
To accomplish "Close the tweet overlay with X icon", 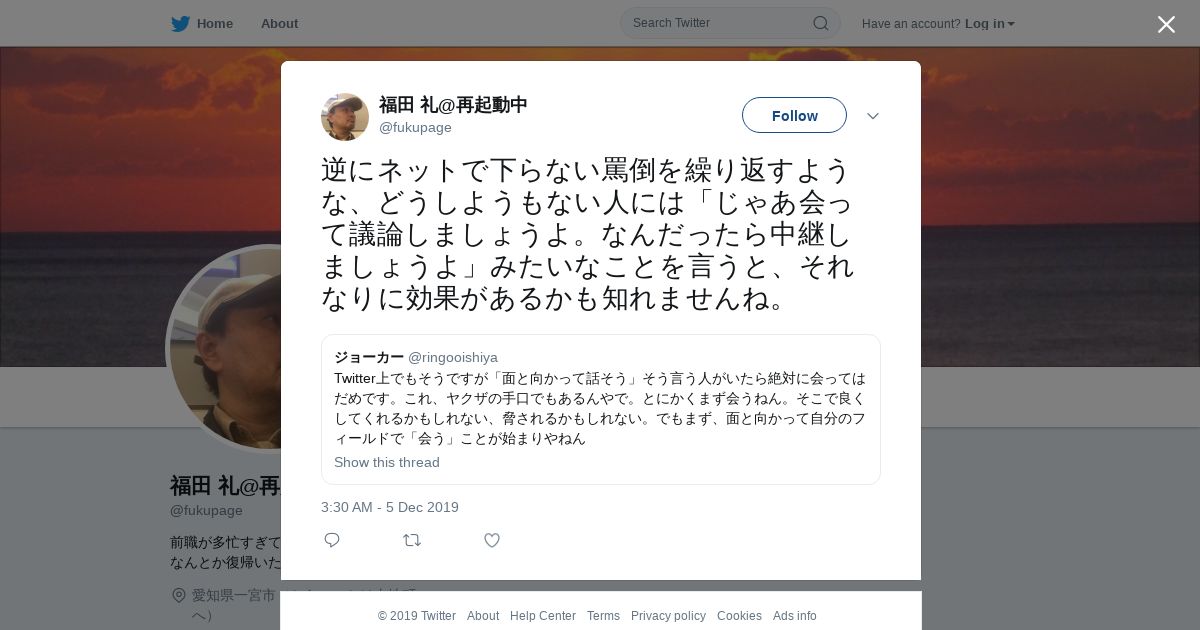I will point(1166,24).
